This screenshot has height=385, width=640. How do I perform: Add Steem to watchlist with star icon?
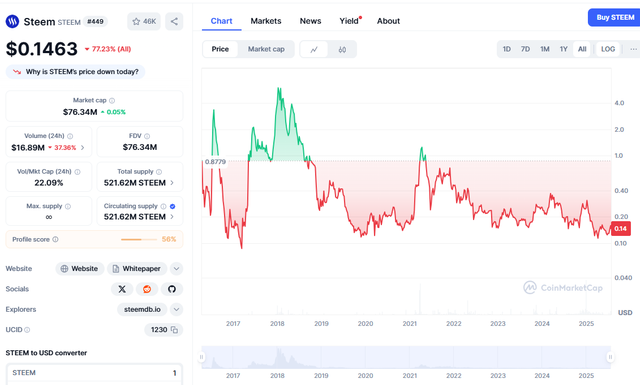(x=144, y=21)
